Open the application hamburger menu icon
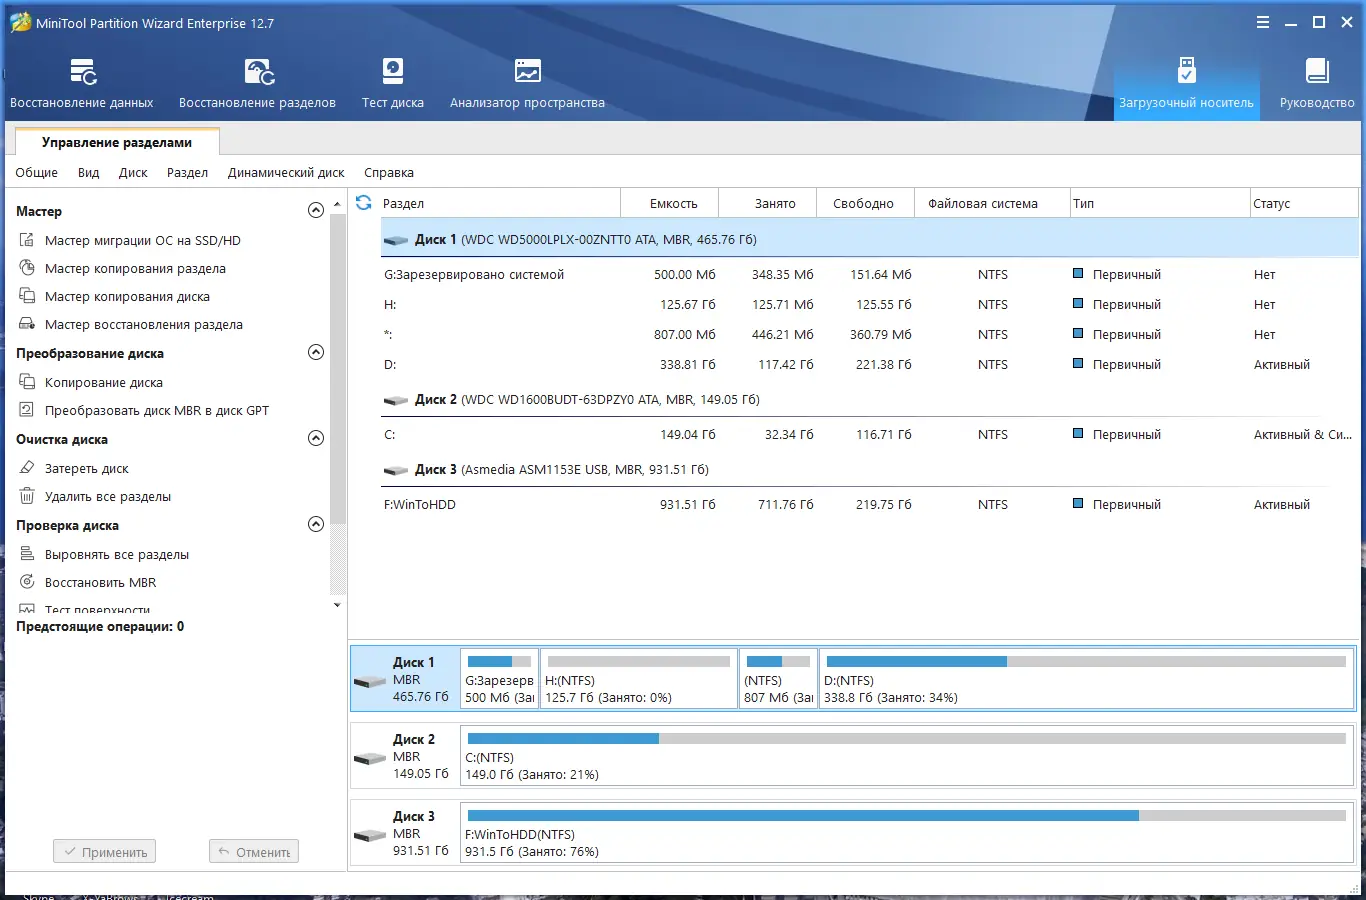Screen dimensions: 1366x900 coord(1263,23)
